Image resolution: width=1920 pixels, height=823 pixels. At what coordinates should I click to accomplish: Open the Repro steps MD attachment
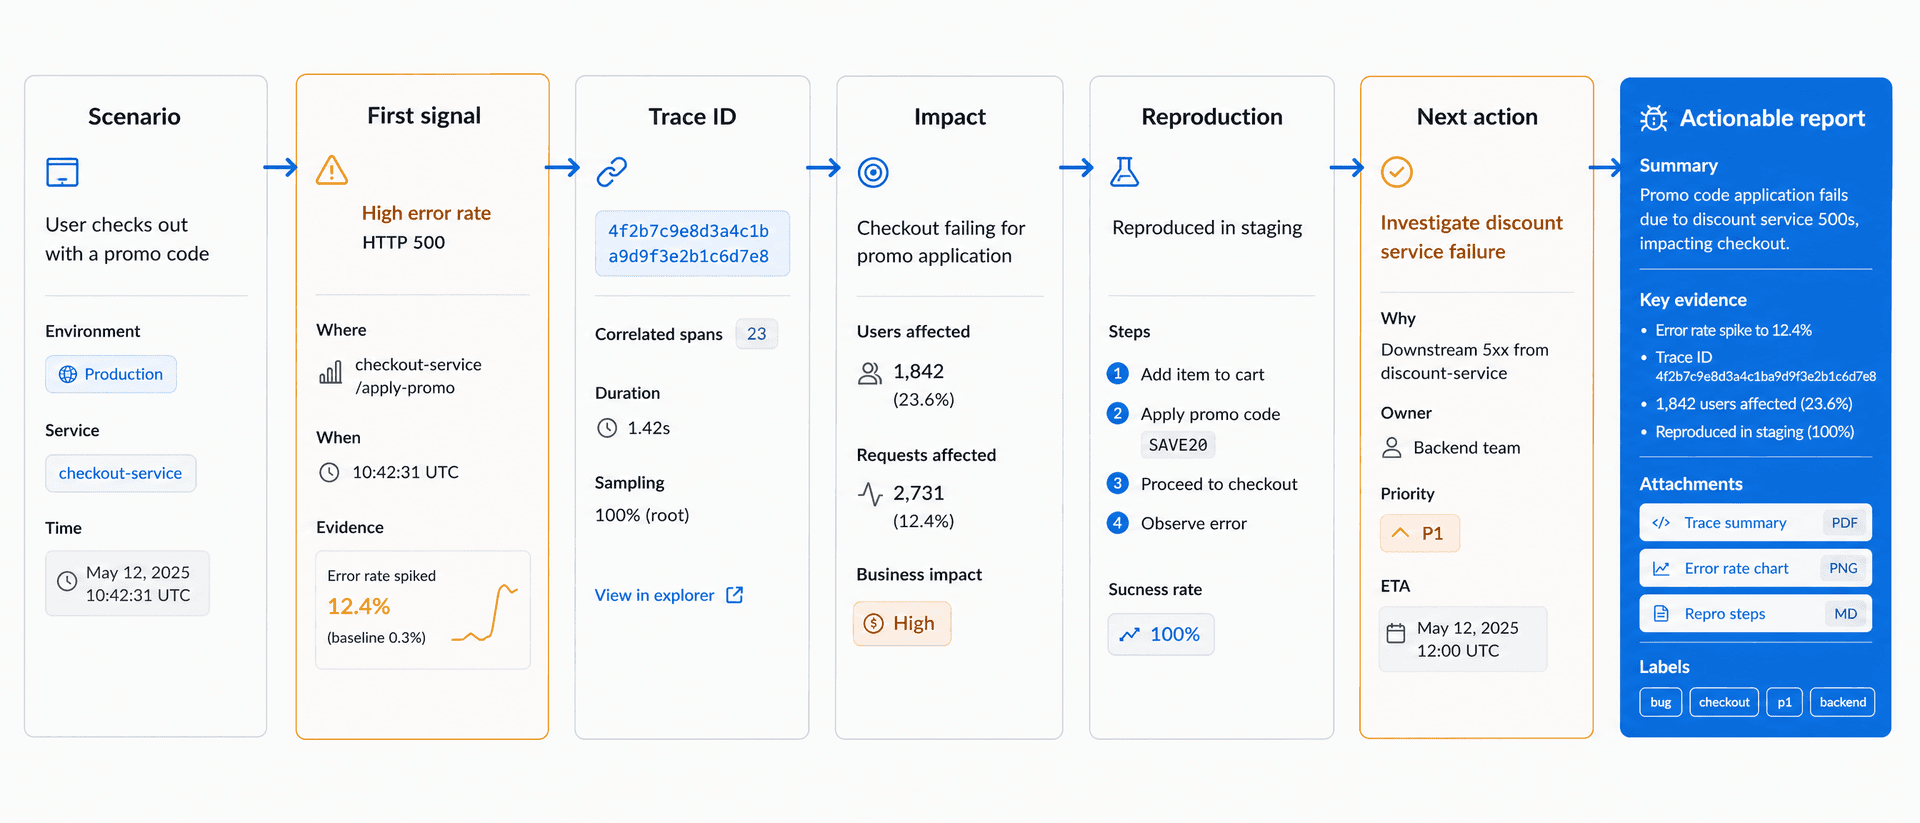[1755, 614]
